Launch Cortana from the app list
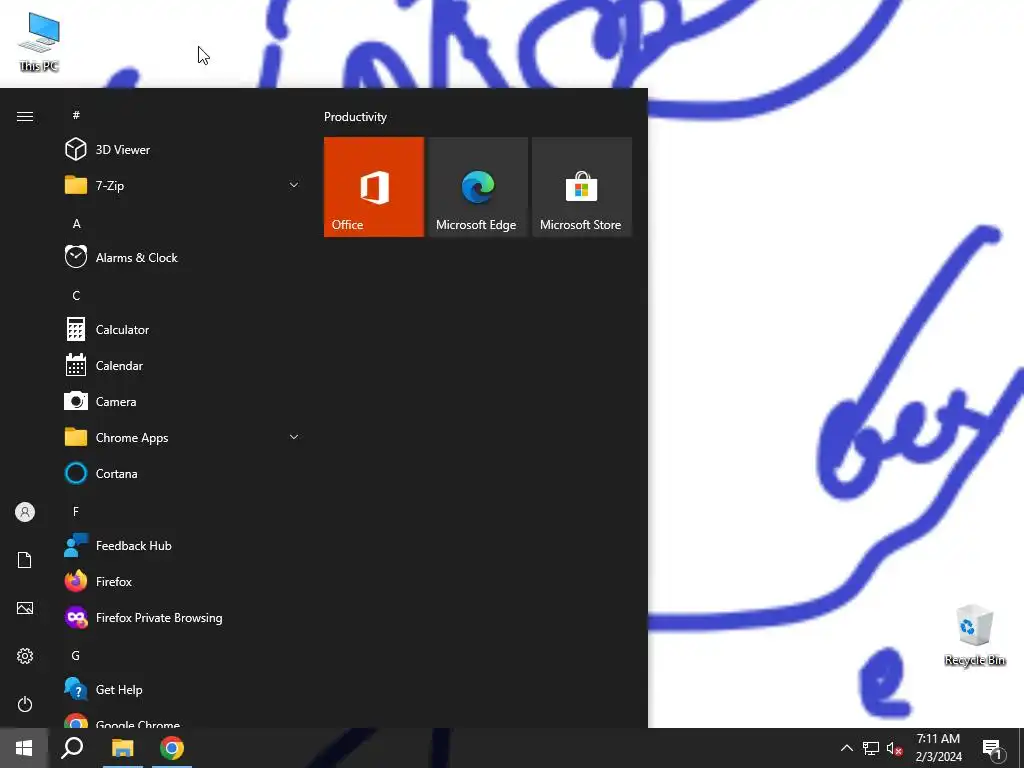 tap(181, 473)
